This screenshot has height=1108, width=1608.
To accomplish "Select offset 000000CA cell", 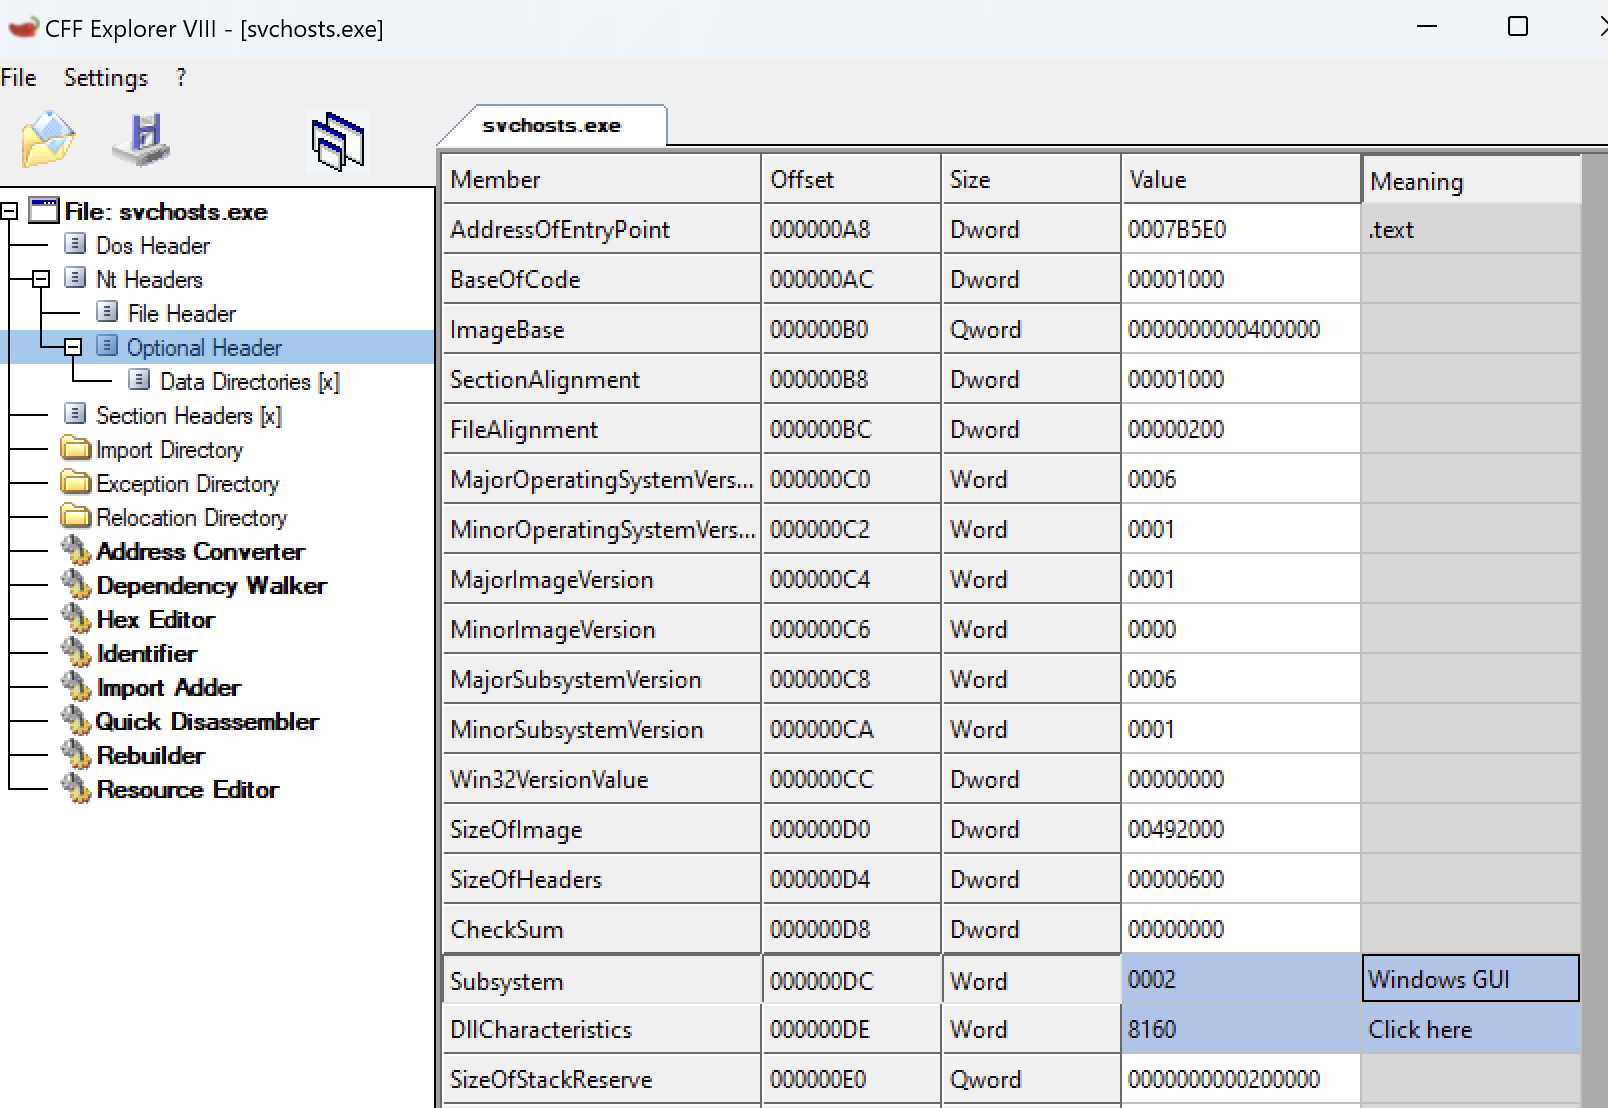I will point(850,729).
